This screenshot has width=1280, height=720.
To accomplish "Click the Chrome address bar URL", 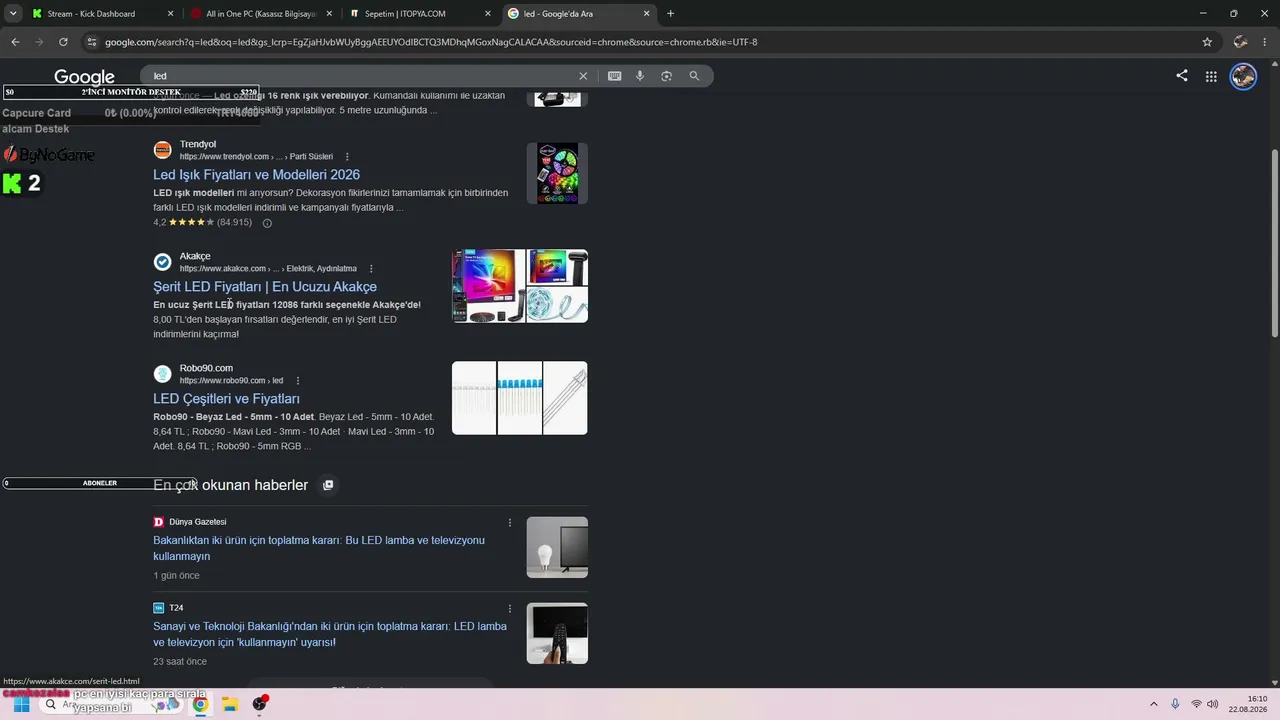I will coord(431,42).
